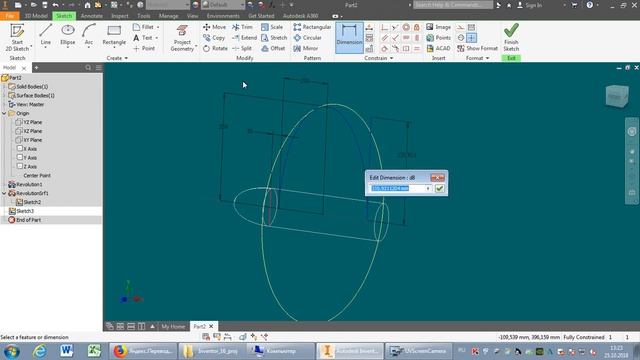
Task: Open the Windows Start menu
Action: [x=11, y=351]
